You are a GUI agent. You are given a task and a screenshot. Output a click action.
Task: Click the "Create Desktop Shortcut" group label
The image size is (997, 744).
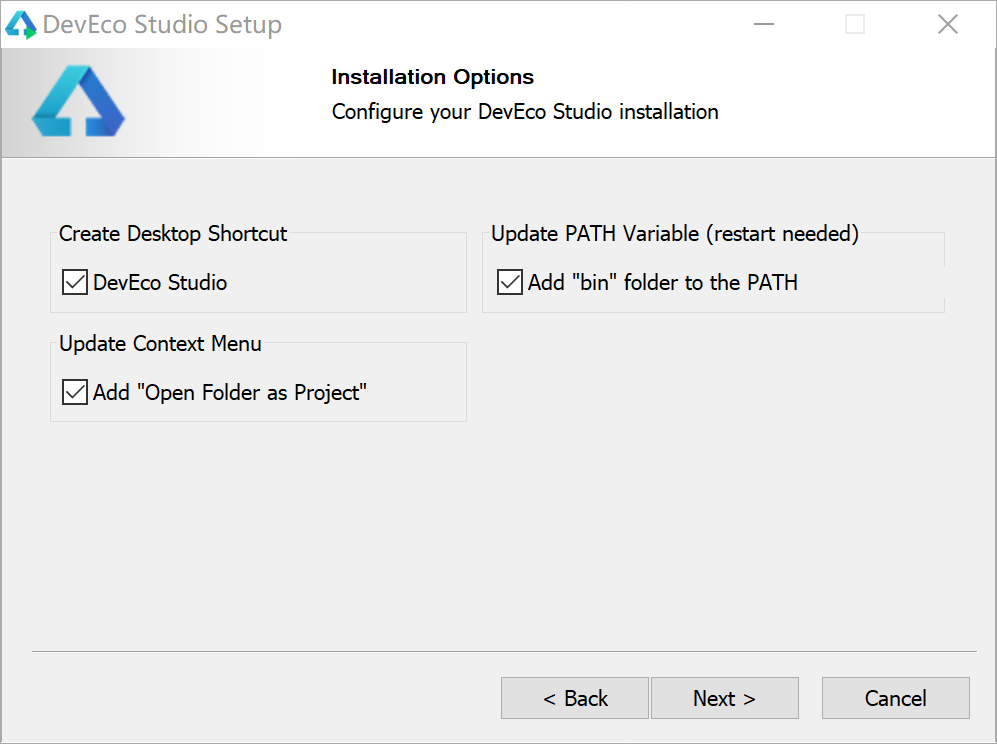[x=173, y=234]
